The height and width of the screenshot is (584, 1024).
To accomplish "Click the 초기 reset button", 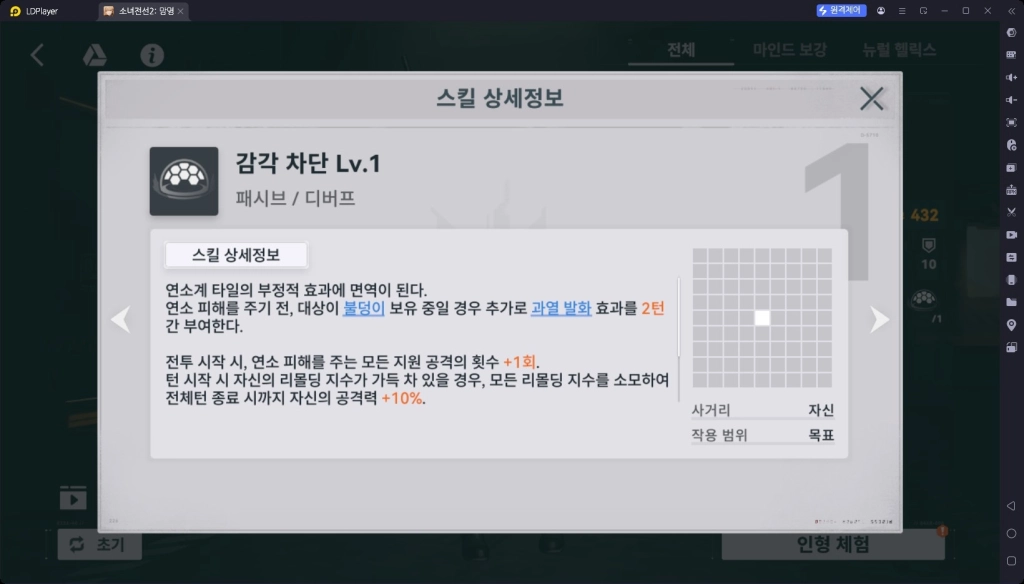I will click(x=100, y=545).
